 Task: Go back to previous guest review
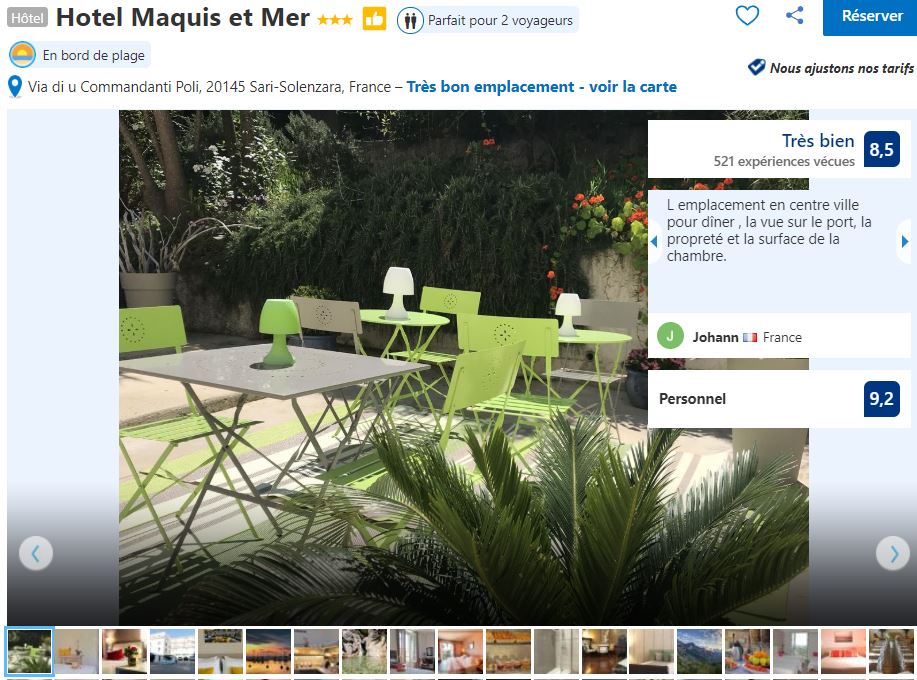654,241
